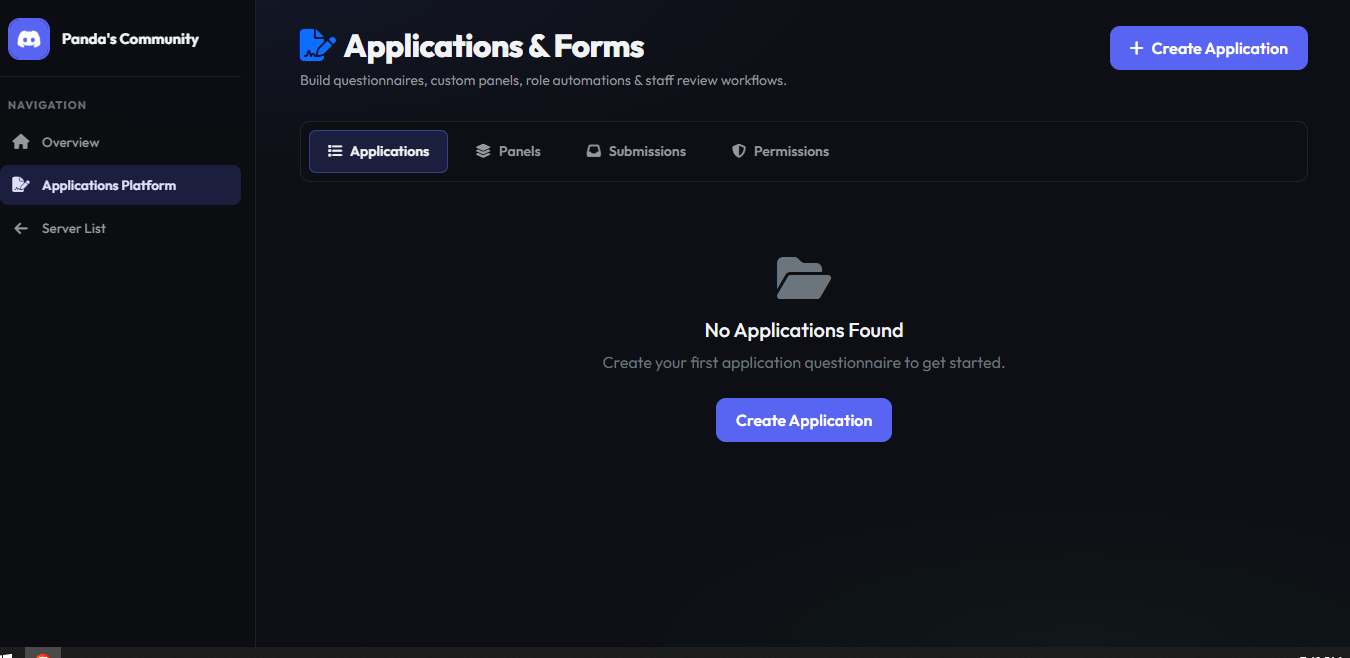This screenshot has width=1350, height=658.
Task: Click the top-right plus Create Application button
Action: (x=1208, y=48)
